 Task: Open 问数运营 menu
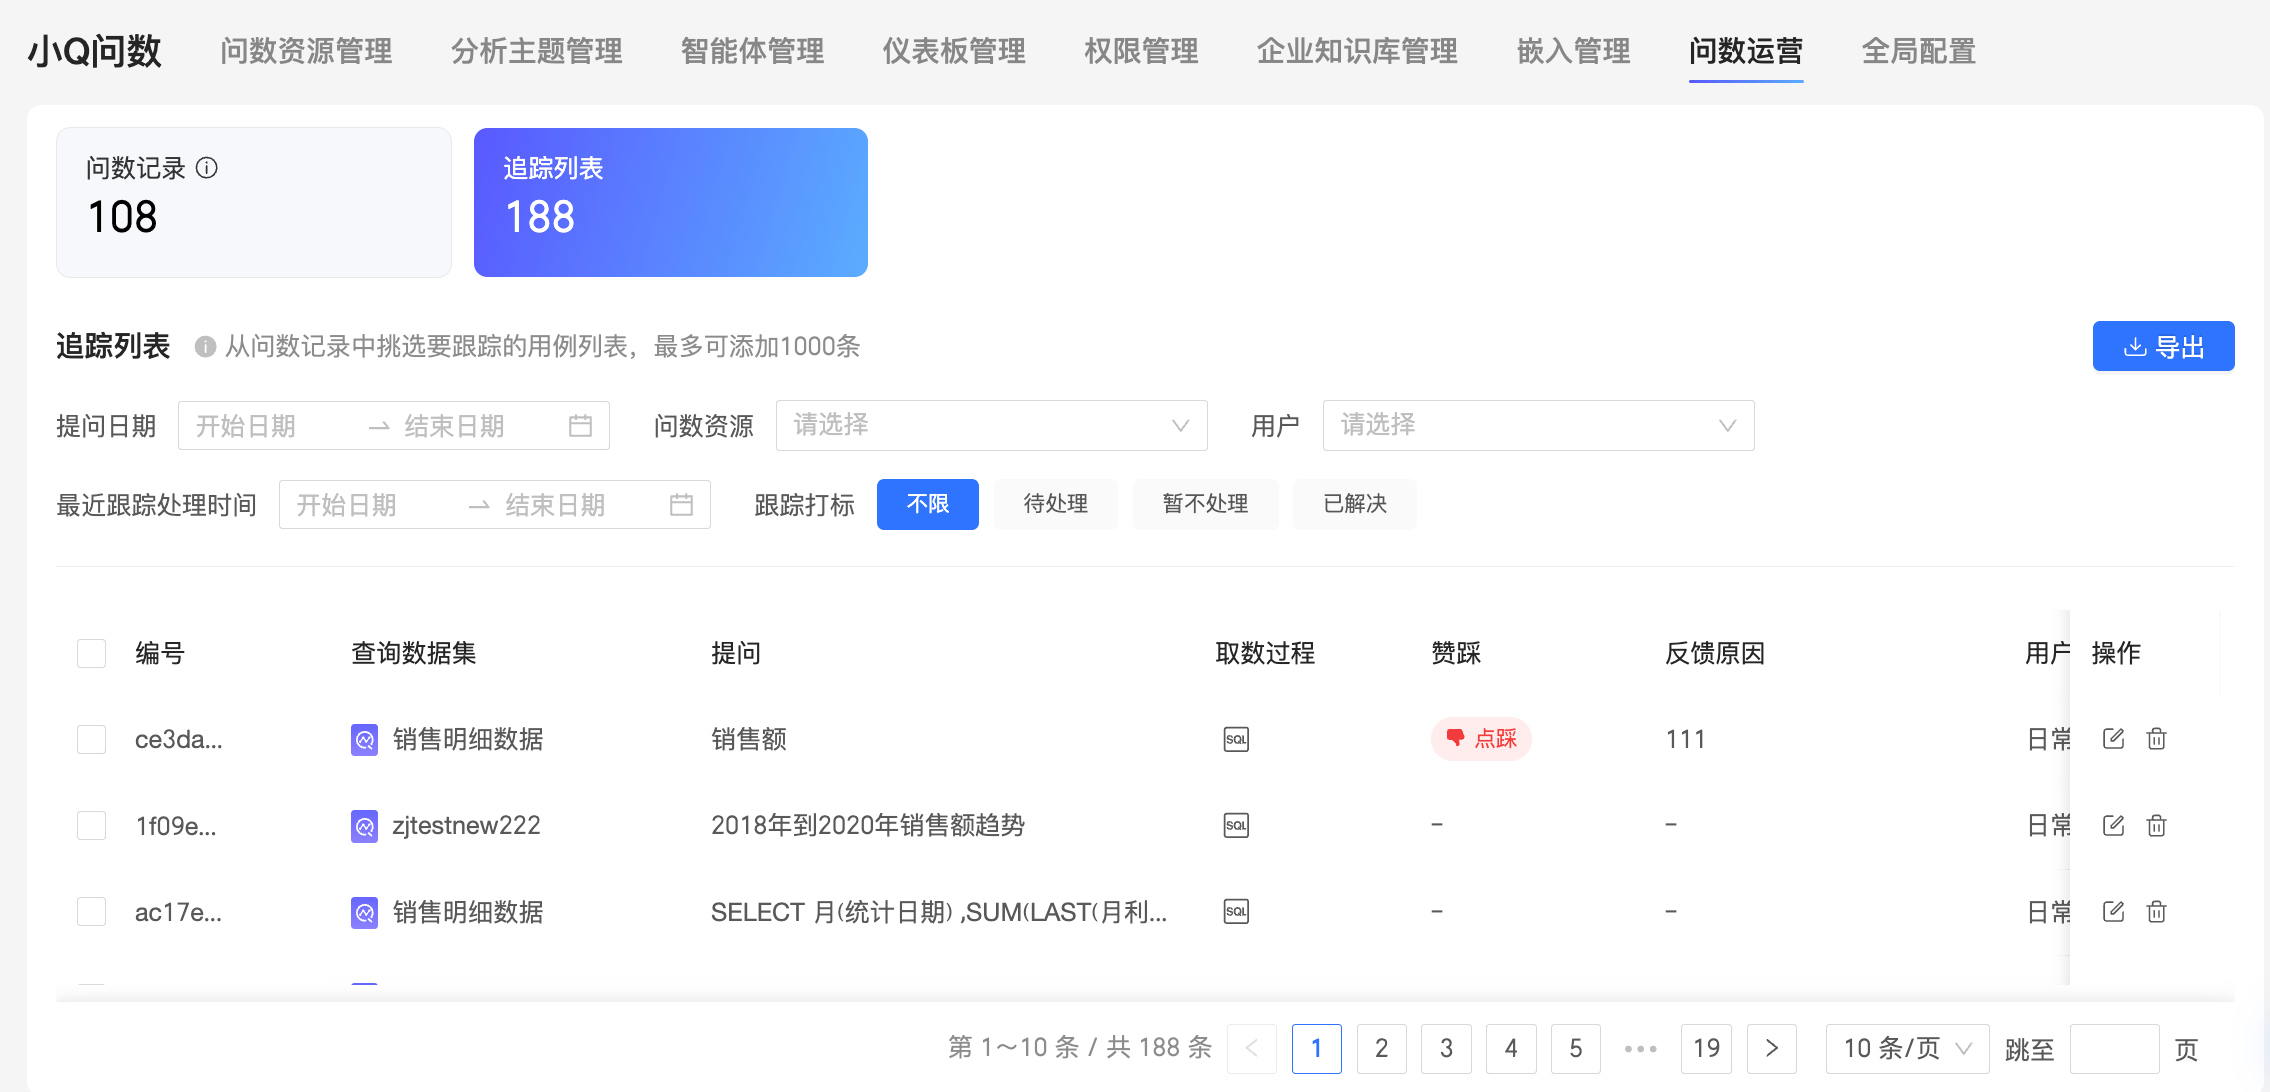point(1746,51)
